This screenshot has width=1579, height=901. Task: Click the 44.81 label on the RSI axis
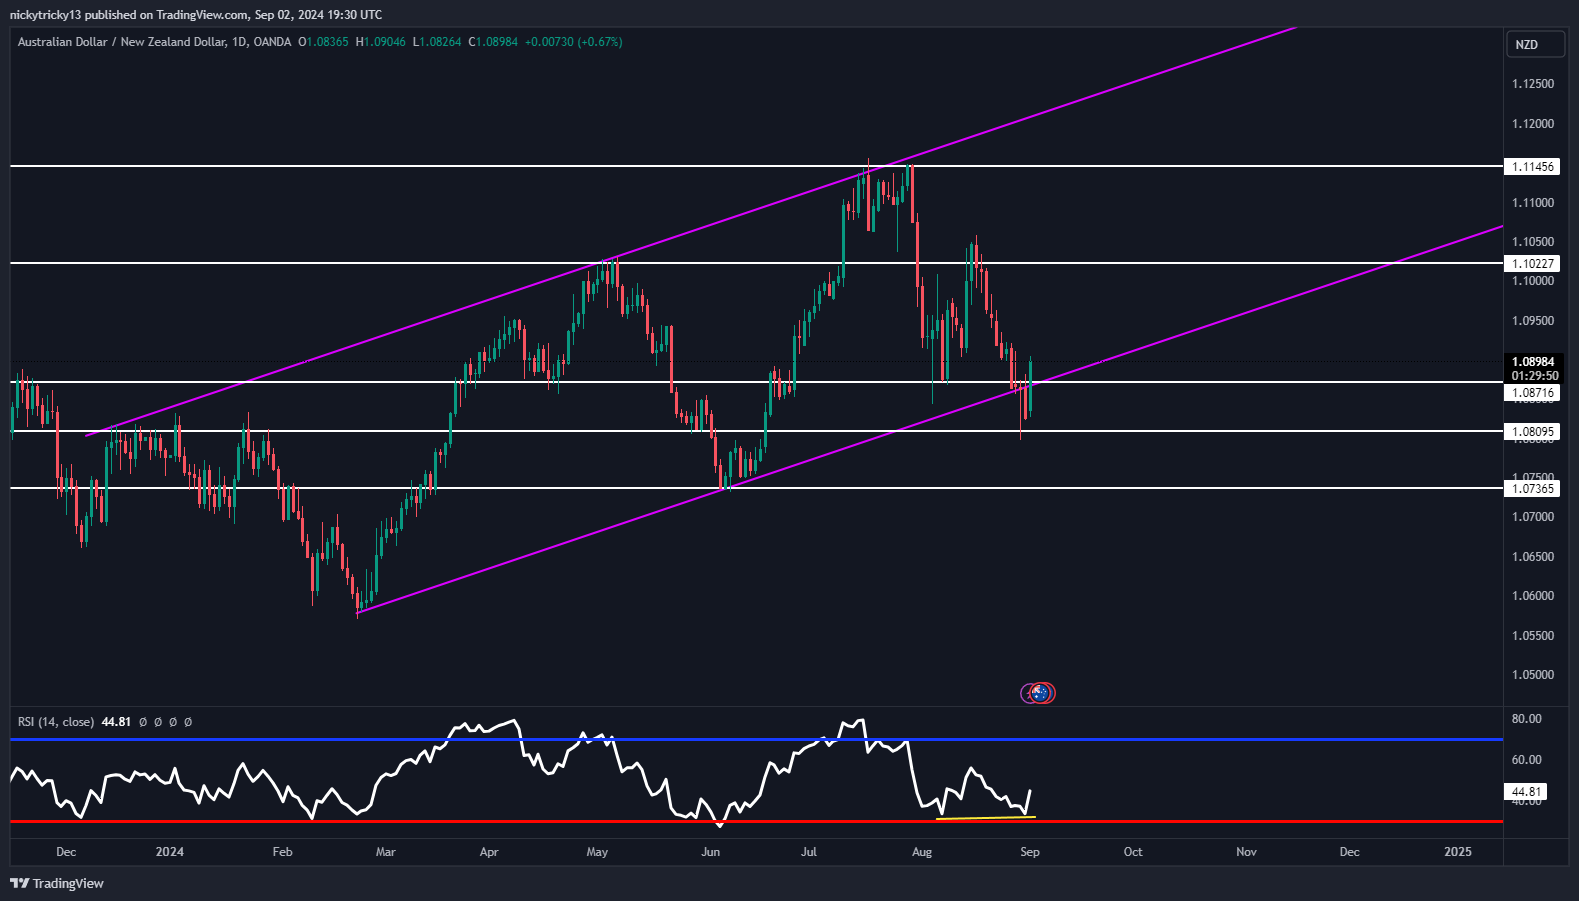pos(1526,791)
